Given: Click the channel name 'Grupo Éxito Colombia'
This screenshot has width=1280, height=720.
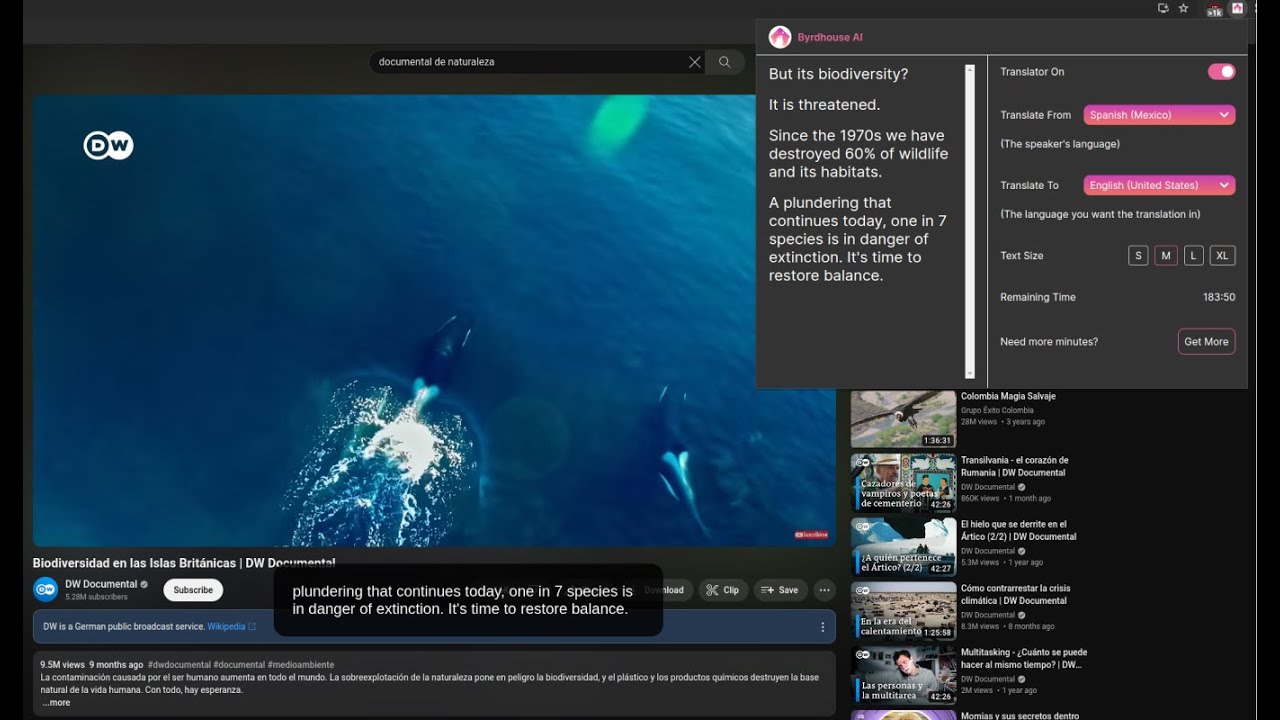Looking at the screenshot, I should [x=997, y=411].
